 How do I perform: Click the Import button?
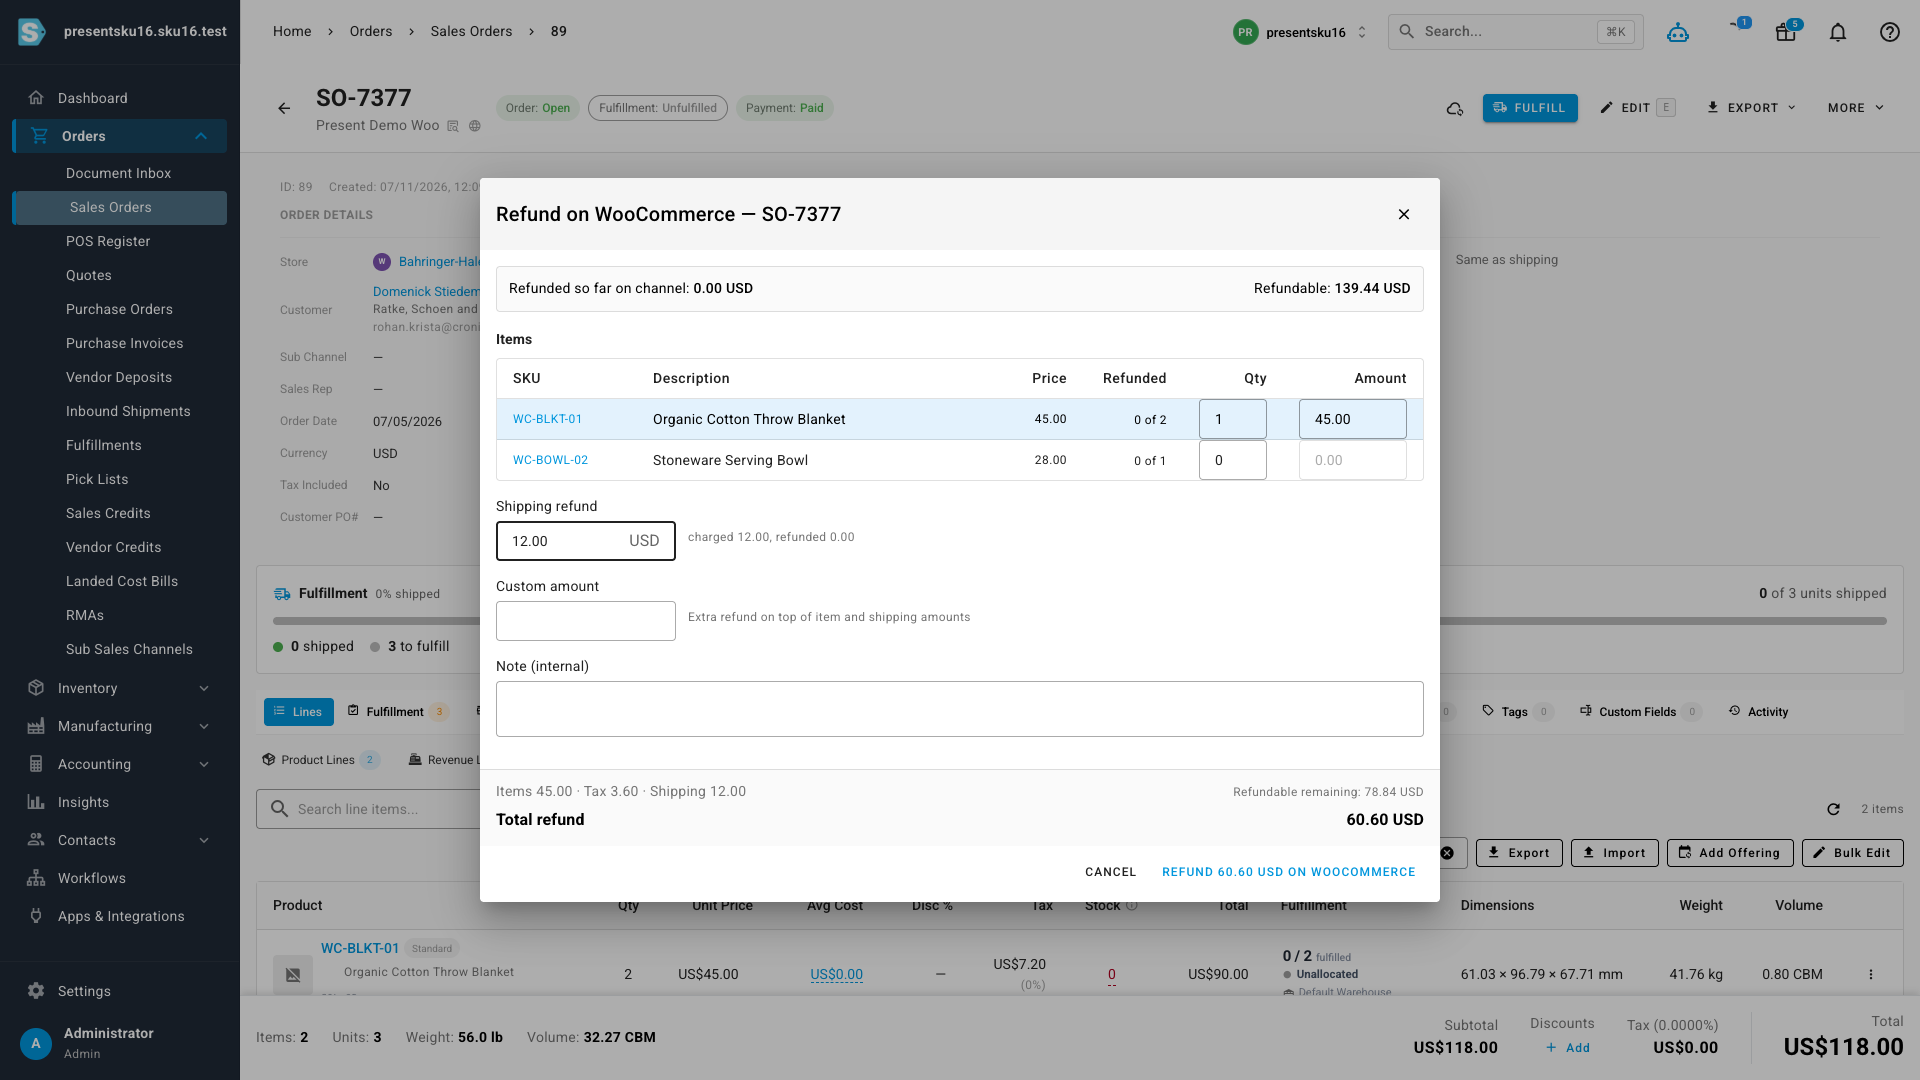(x=1614, y=853)
